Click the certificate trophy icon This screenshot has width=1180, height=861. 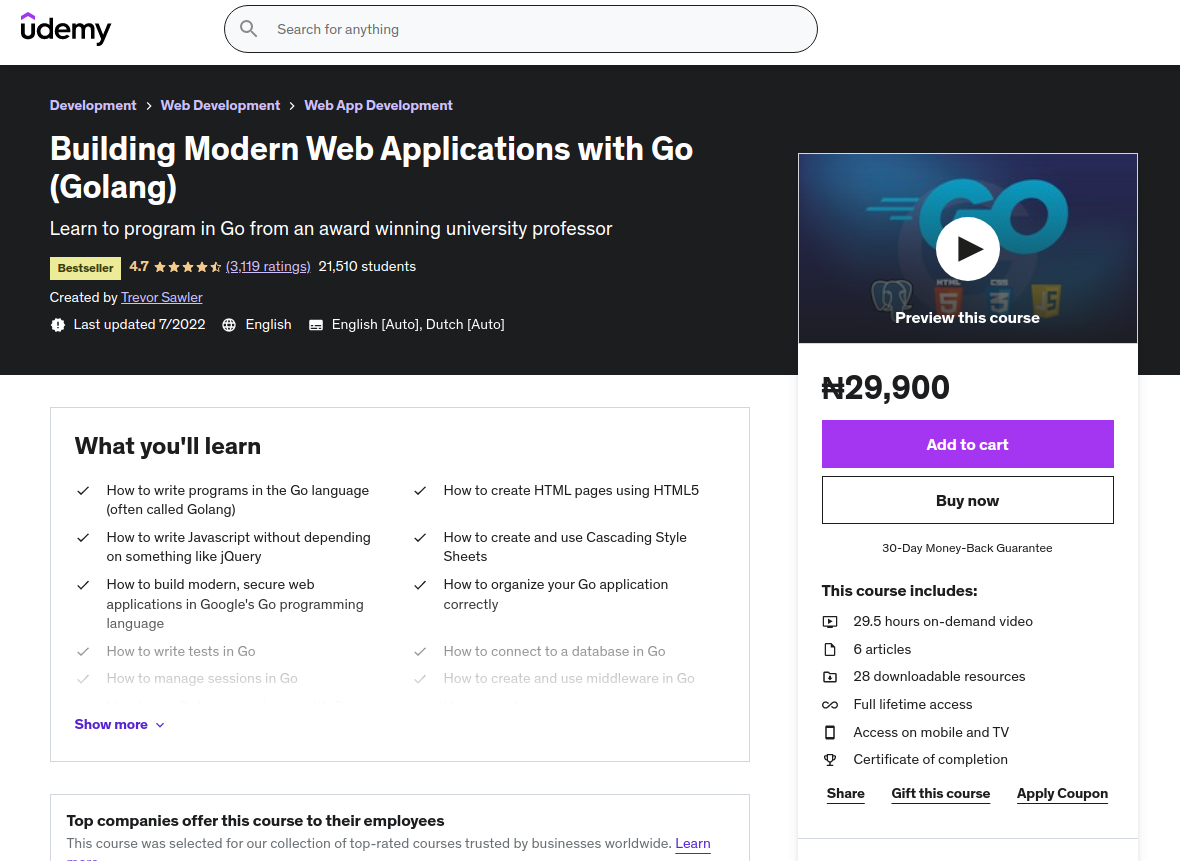[830, 760]
